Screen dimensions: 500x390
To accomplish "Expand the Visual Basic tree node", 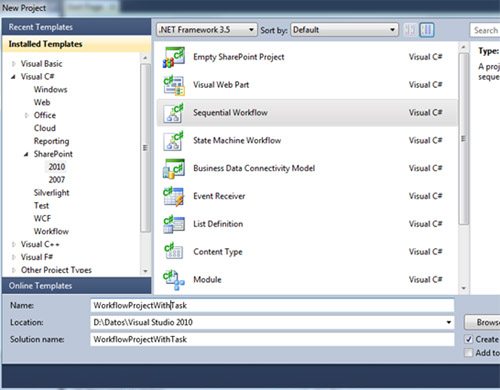I will pos(13,64).
